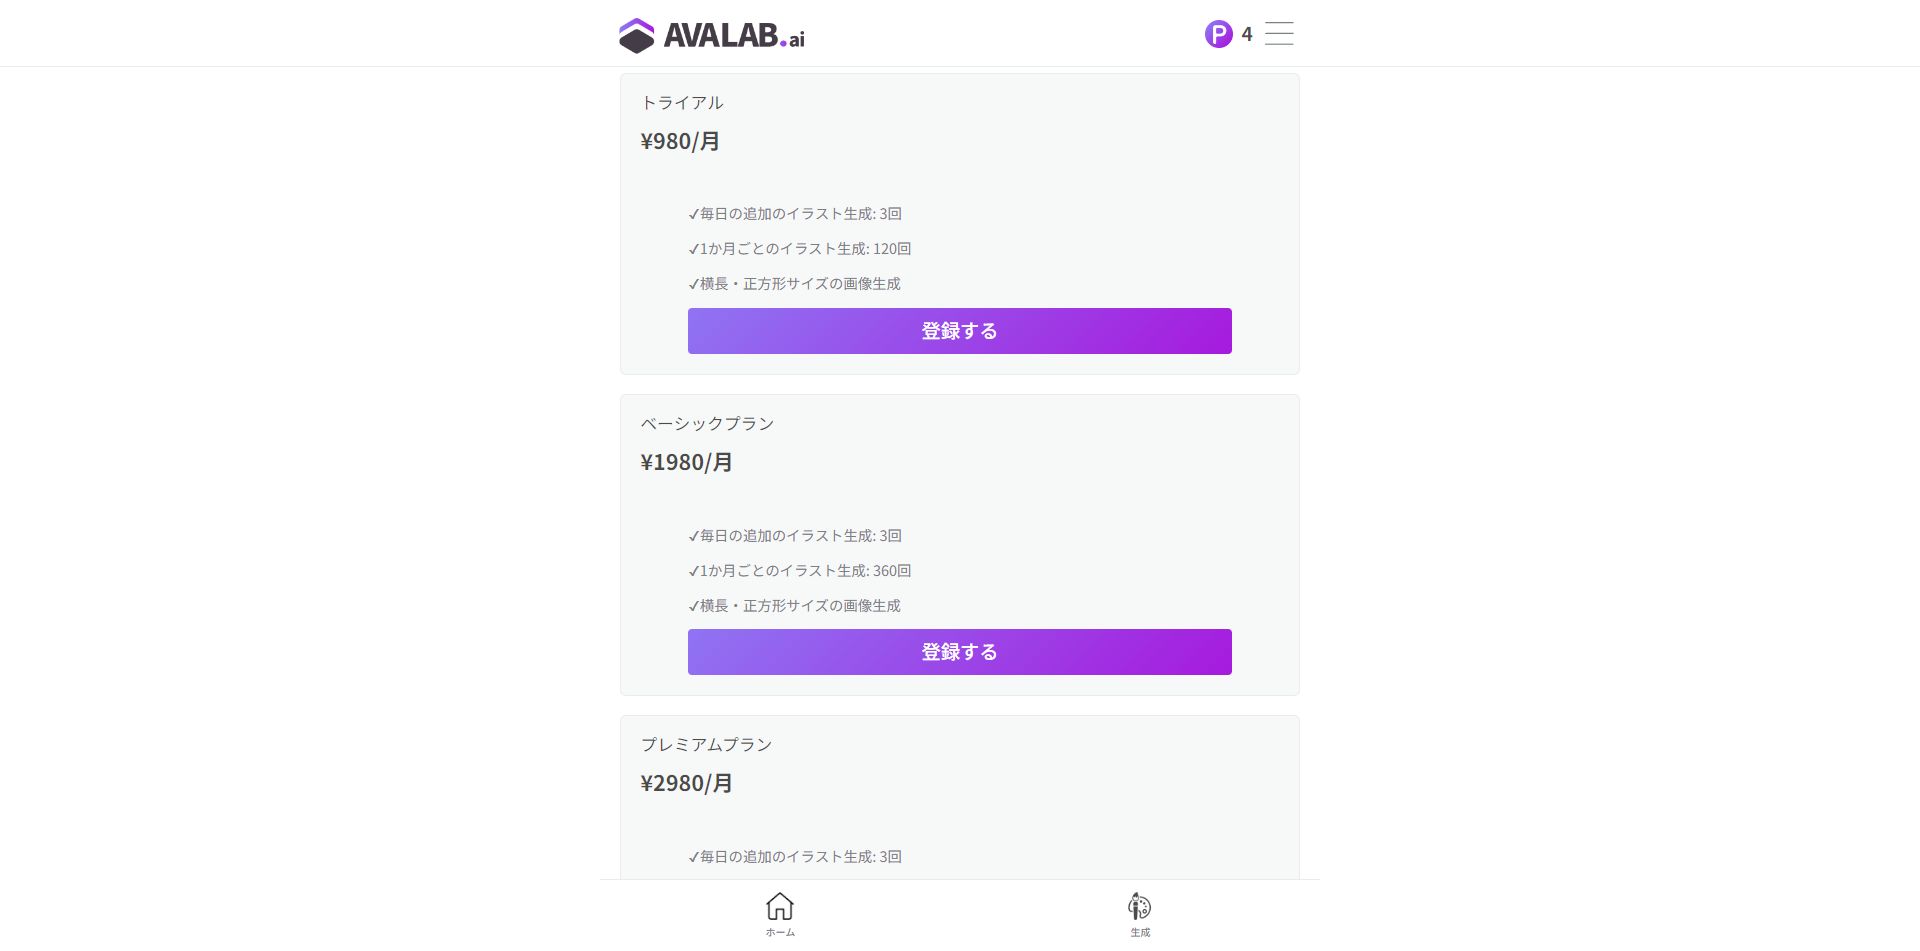Click the ¥2980/月 price label
The width and height of the screenshot is (1920, 951).
pyautogui.click(x=686, y=783)
